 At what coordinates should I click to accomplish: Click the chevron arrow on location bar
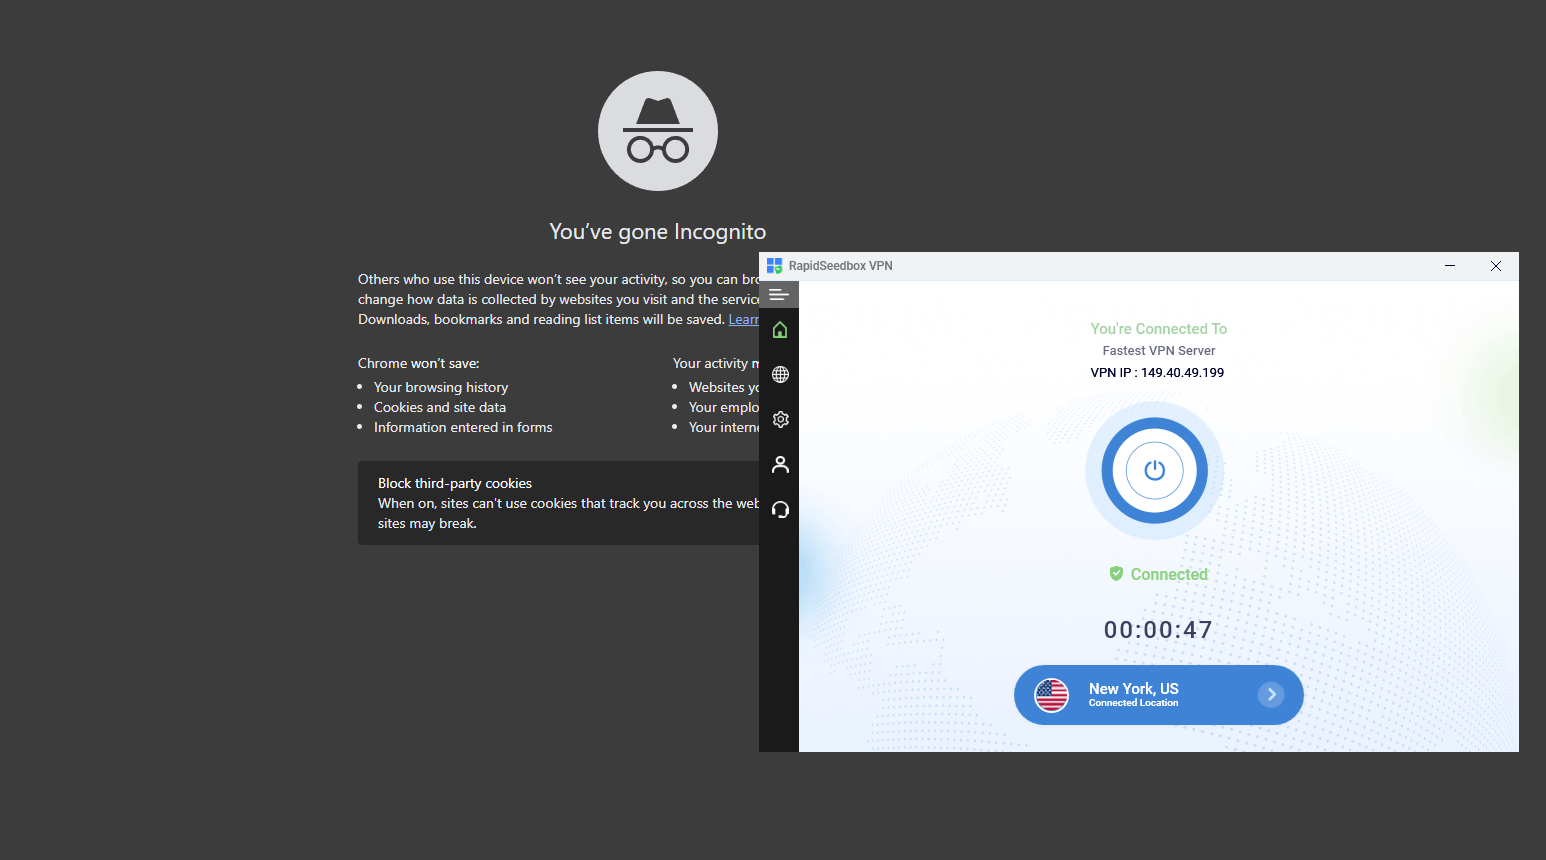[x=1271, y=694]
